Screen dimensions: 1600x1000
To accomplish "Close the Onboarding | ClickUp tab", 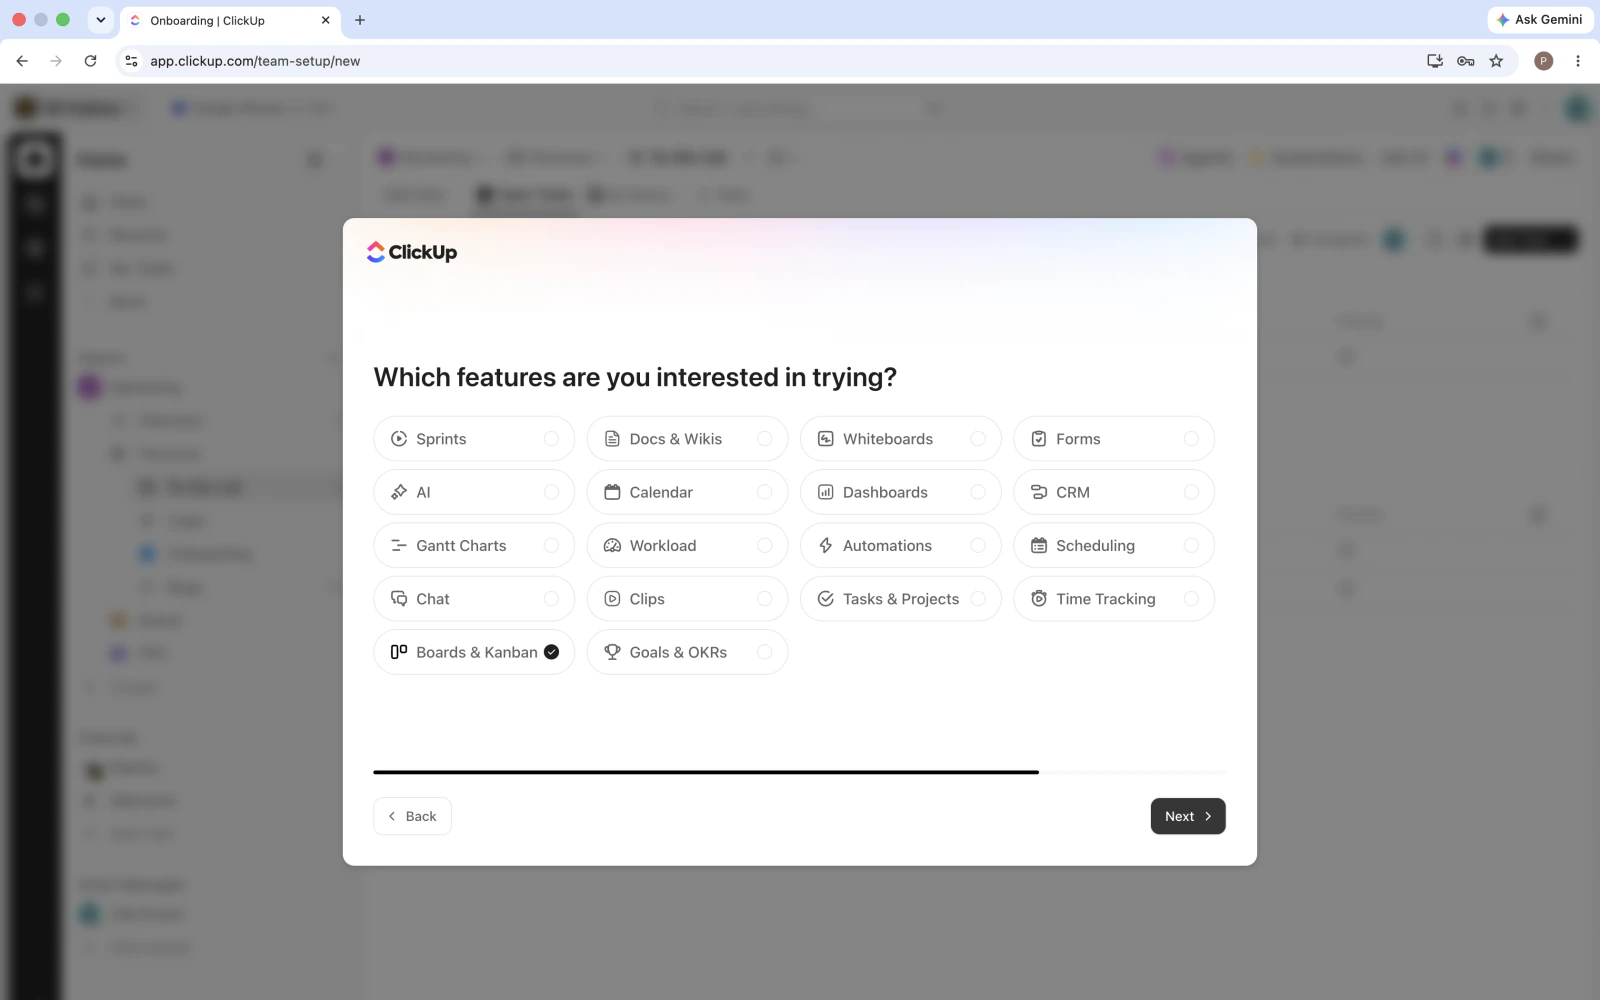I will click(325, 20).
